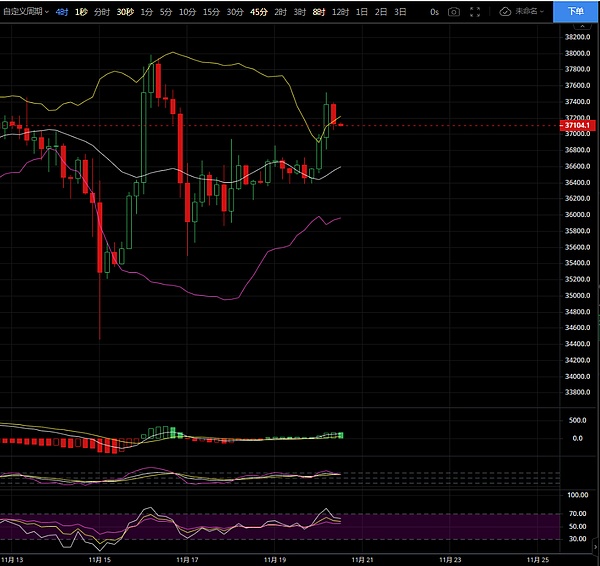Expand the 未命名 layout dropdown
The width and height of the screenshot is (600, 566).
(528, 12)
